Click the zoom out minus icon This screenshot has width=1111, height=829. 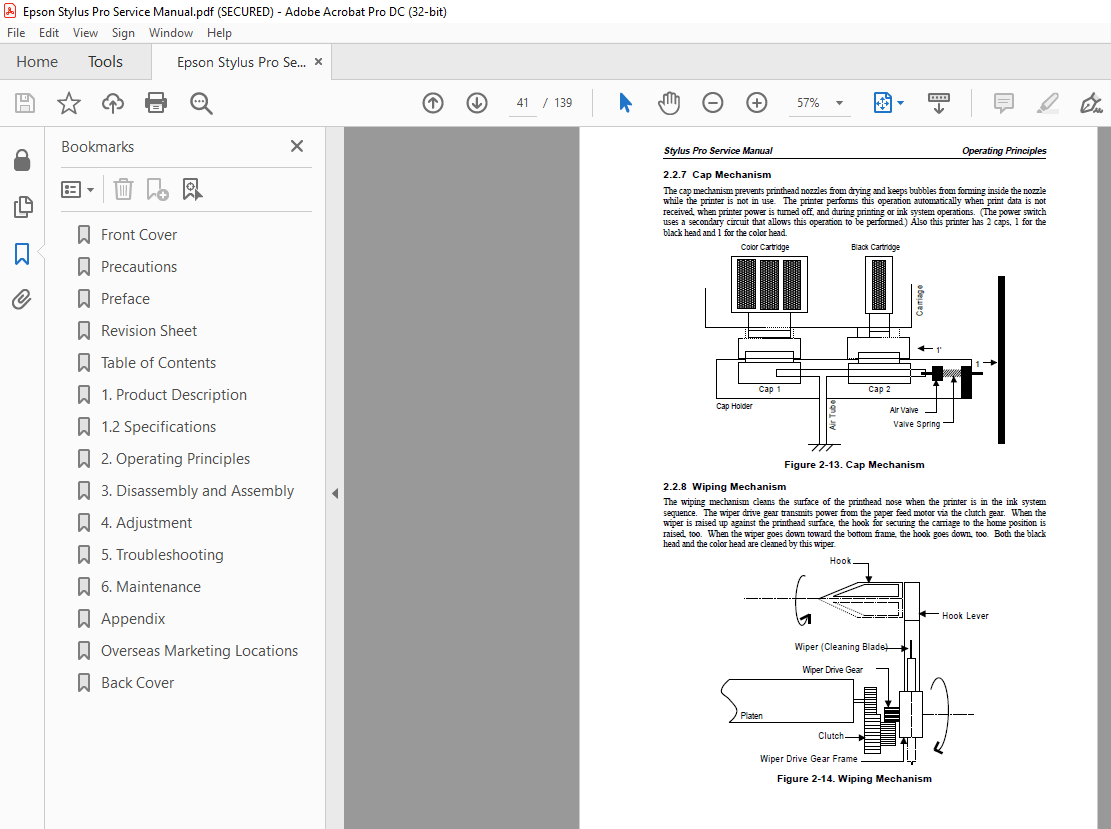tap(712, 103)
